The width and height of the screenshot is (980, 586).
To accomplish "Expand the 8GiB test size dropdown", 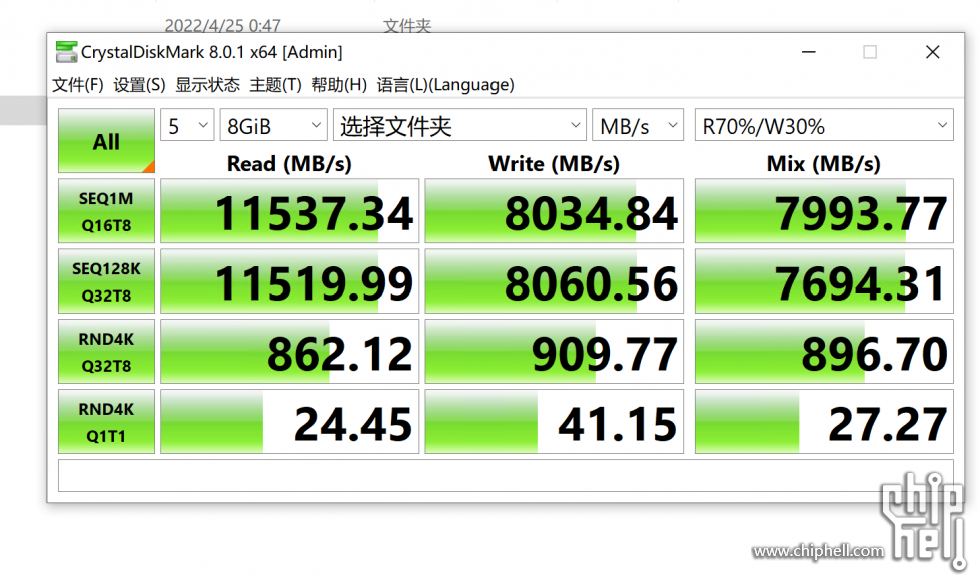I will point(274,126).
